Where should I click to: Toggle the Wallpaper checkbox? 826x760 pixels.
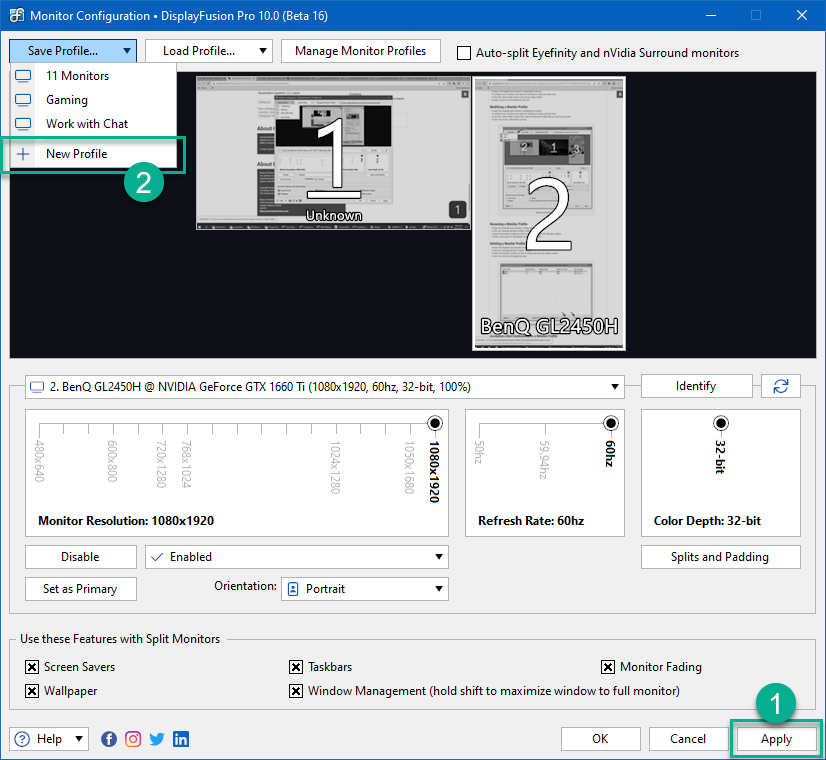tap(32, 690)
